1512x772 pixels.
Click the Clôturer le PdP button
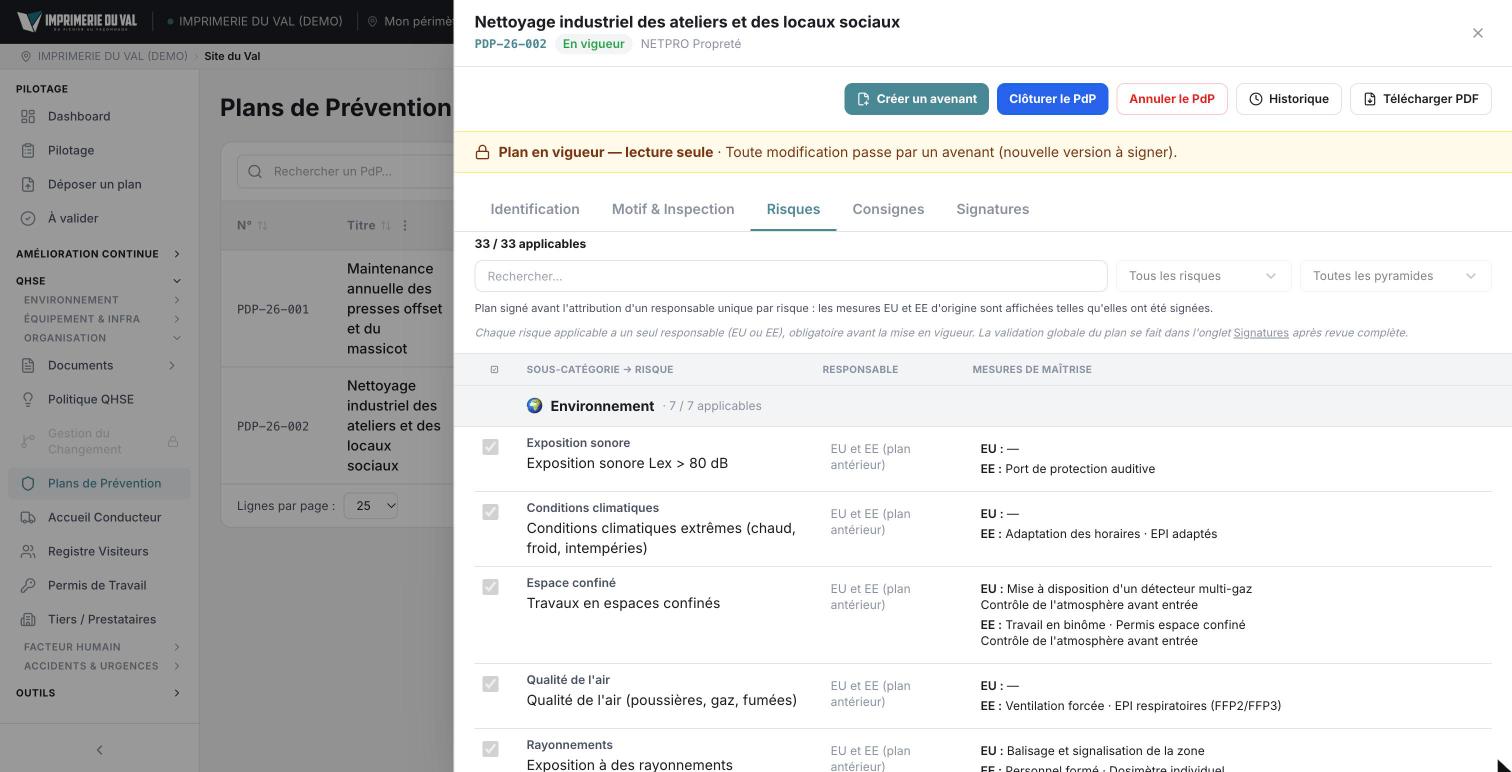1052,99
